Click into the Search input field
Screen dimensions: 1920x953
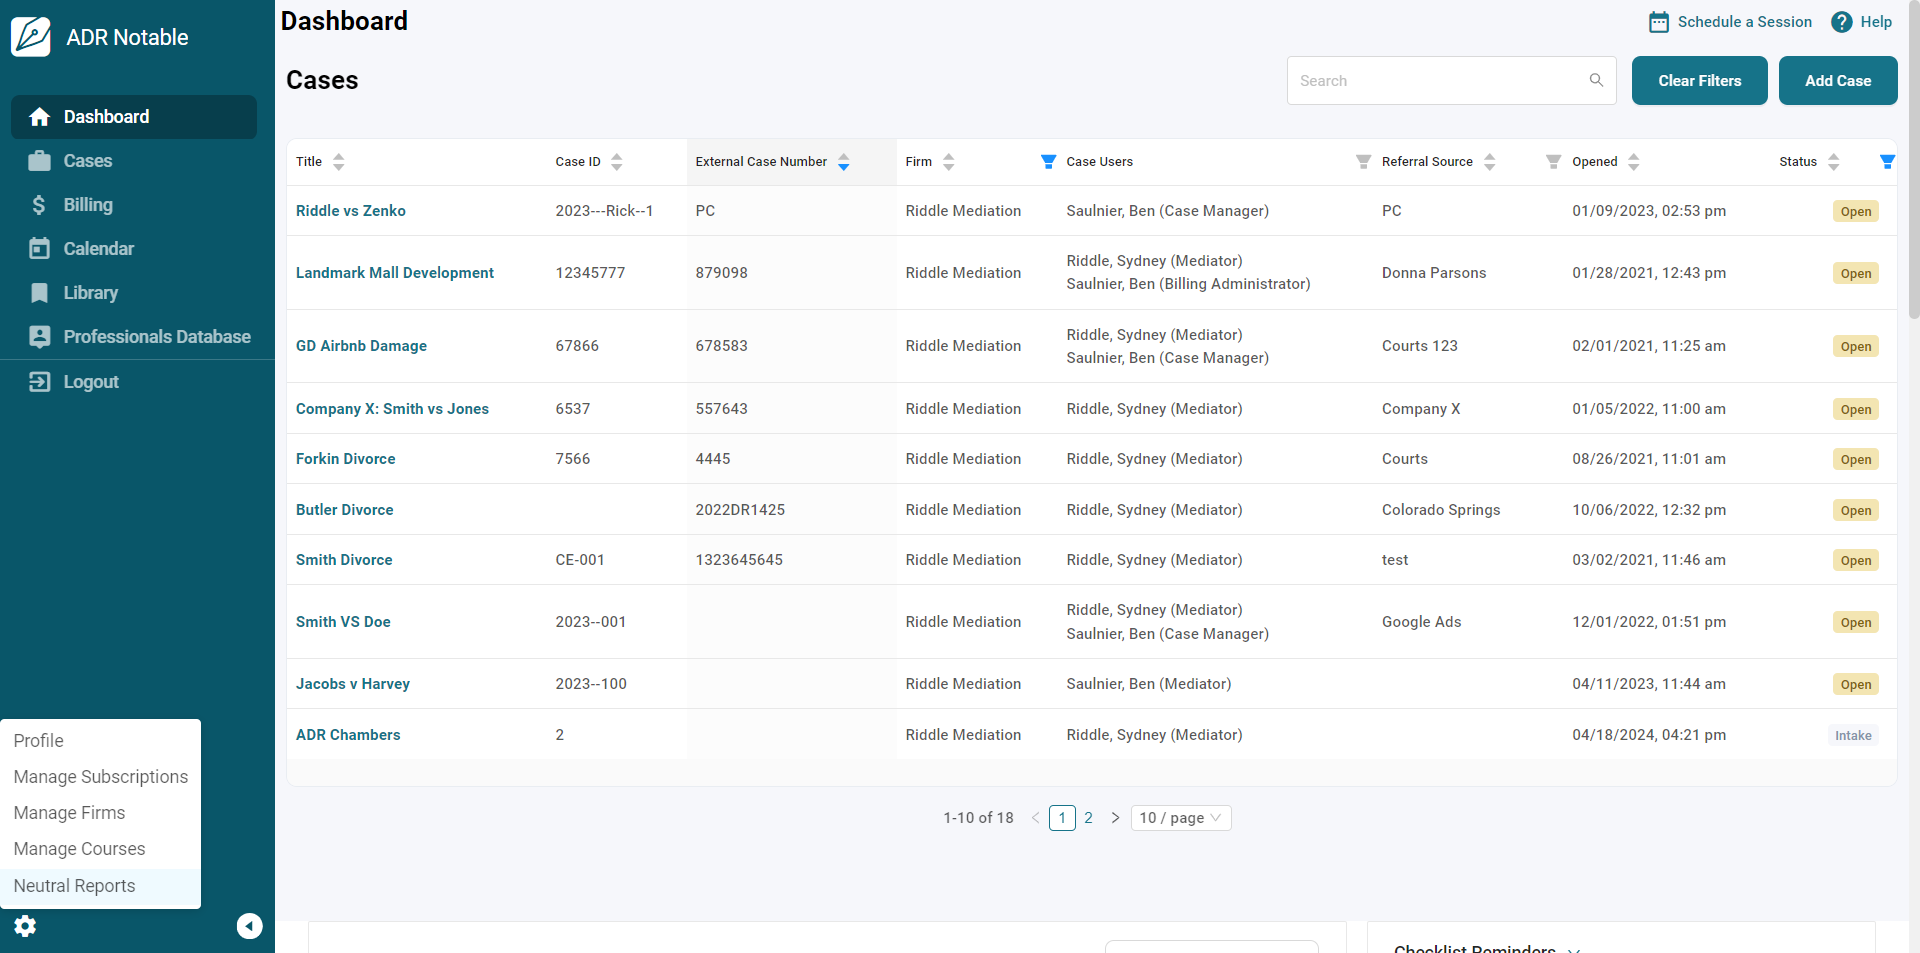(x=1440, y=81)
